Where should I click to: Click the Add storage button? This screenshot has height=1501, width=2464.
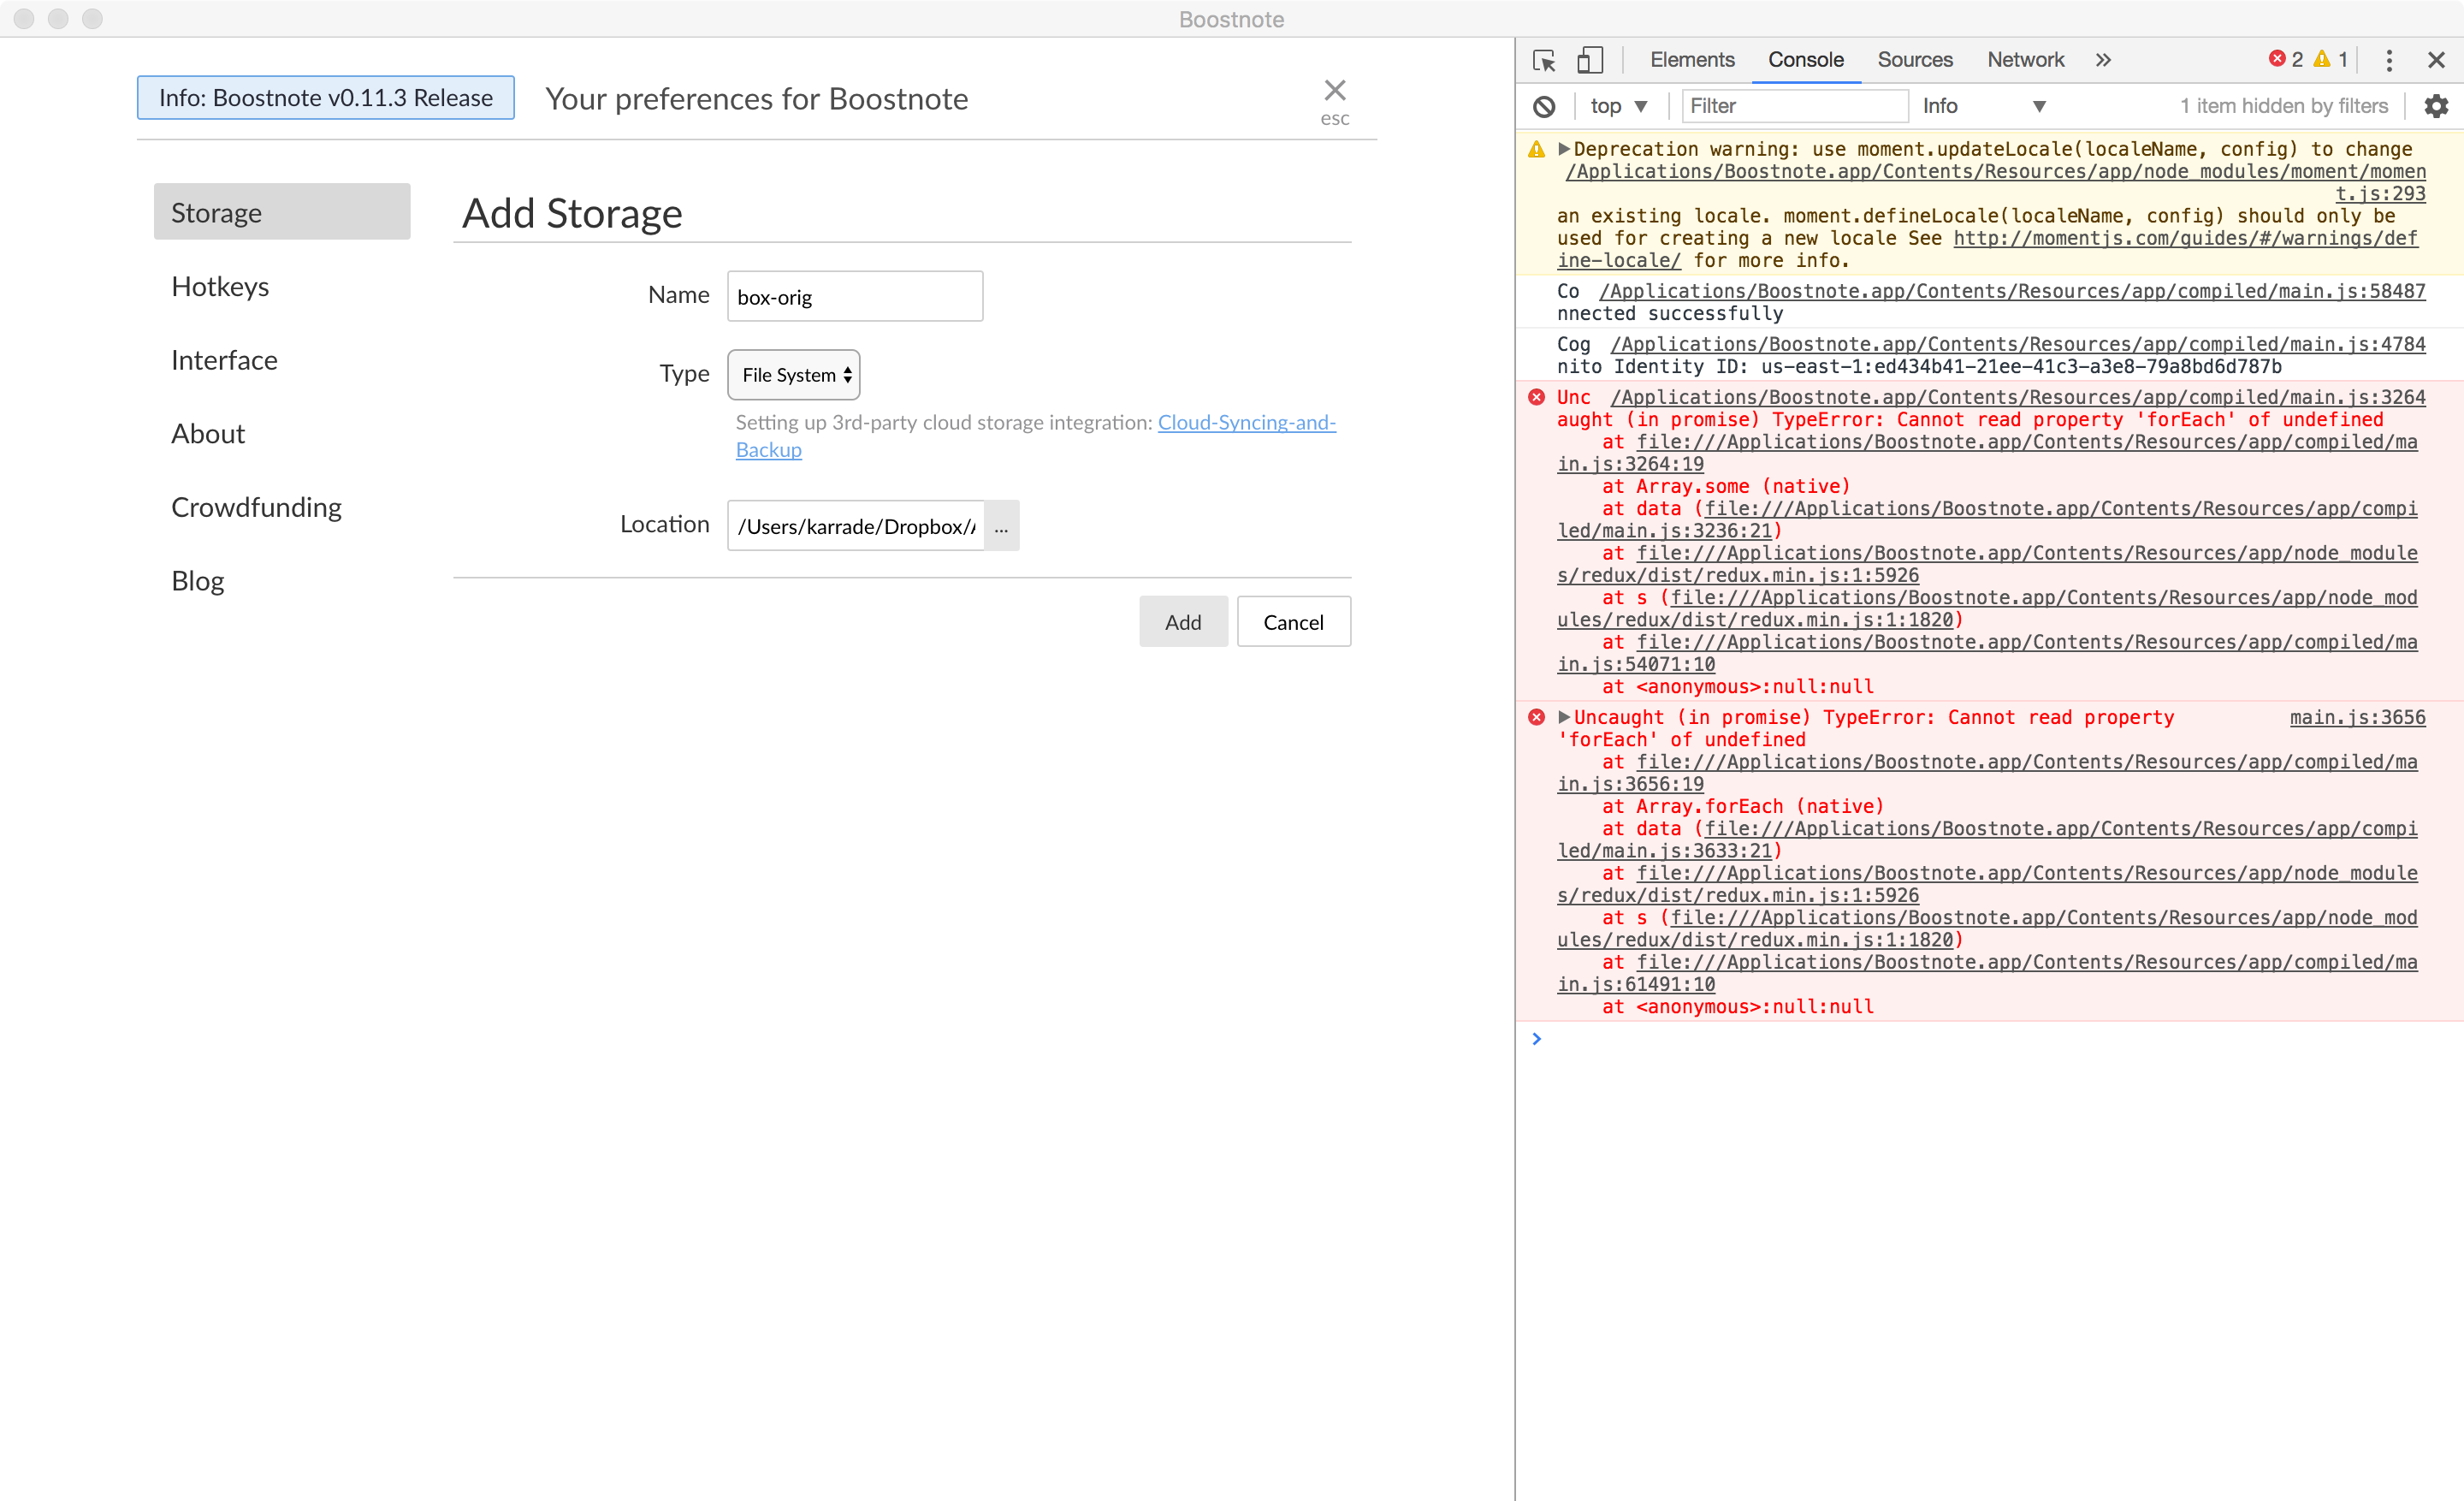pos(1183,622)
